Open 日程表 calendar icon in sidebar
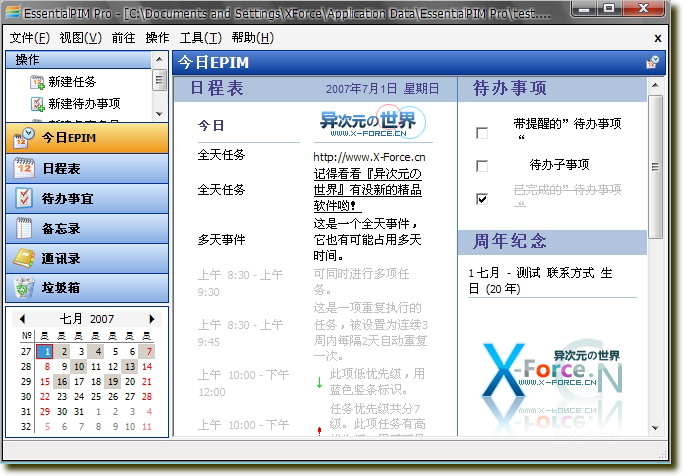683x476 pixels. pos(24,169)
